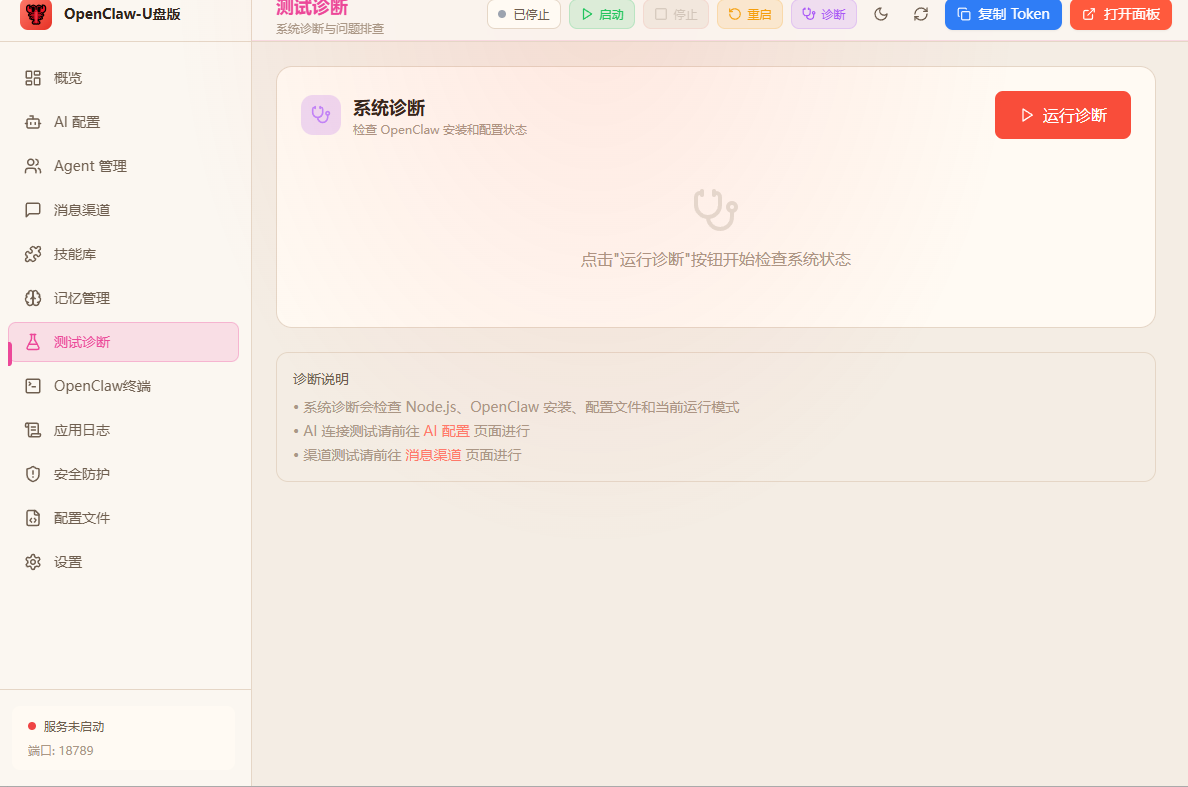Click the OpenClaw logo icon
The height and width of the screenshot is (787, 1188).
(36, 14)
